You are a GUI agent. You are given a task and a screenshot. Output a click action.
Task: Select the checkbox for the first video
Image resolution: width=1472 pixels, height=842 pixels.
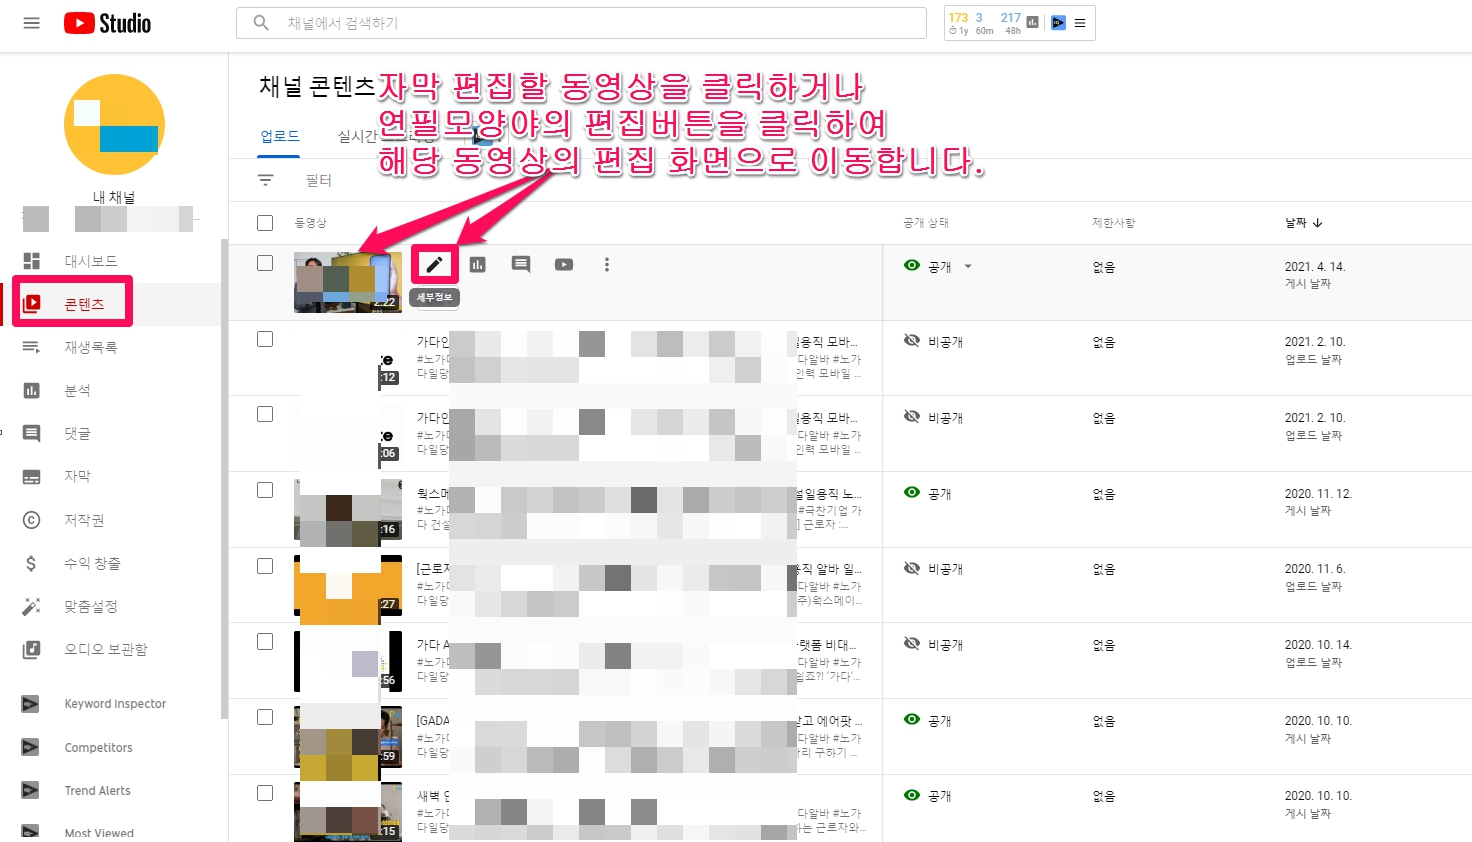click(265, 263)
